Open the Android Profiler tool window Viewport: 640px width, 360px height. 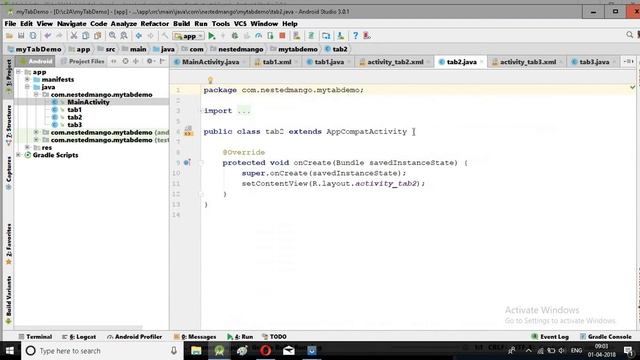(x=135, y=337)
